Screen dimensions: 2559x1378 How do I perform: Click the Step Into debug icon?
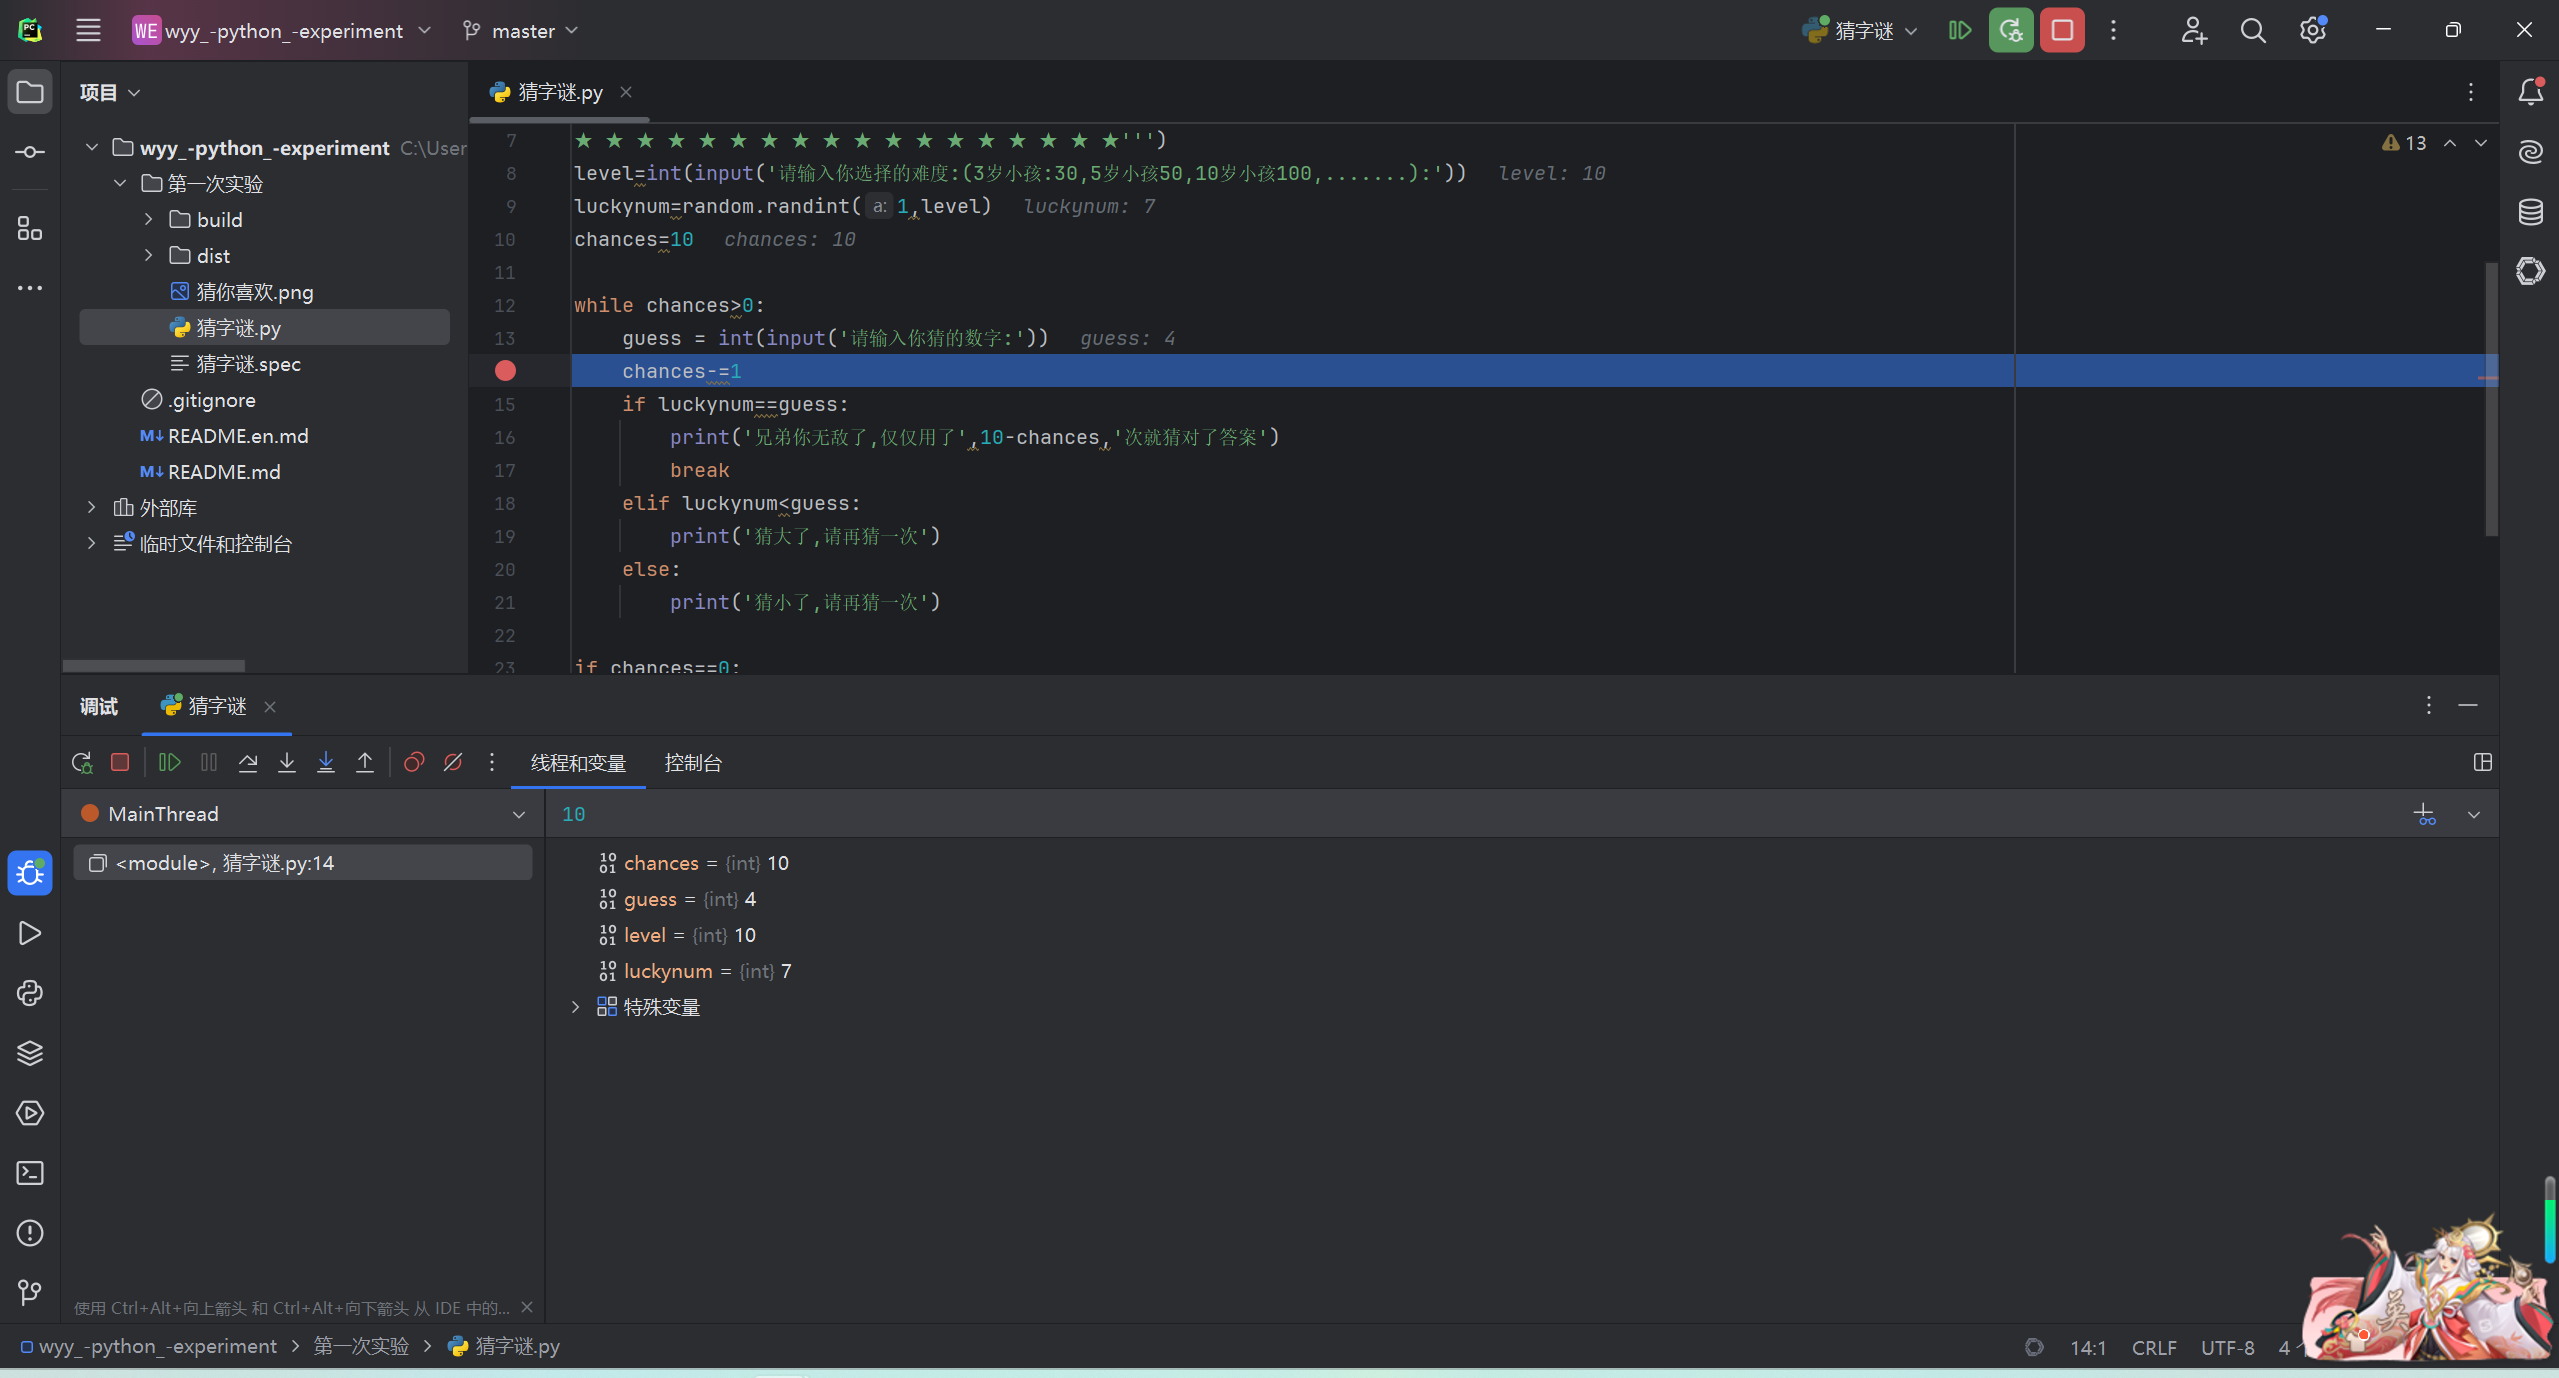[287, 763]
